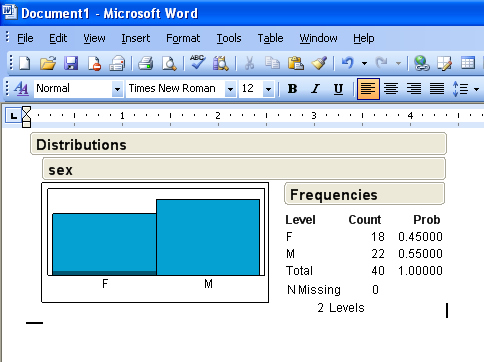Viewport: 484px width, 362px height.
Task: Open the Format menu
Action: [x=183, y=38]
